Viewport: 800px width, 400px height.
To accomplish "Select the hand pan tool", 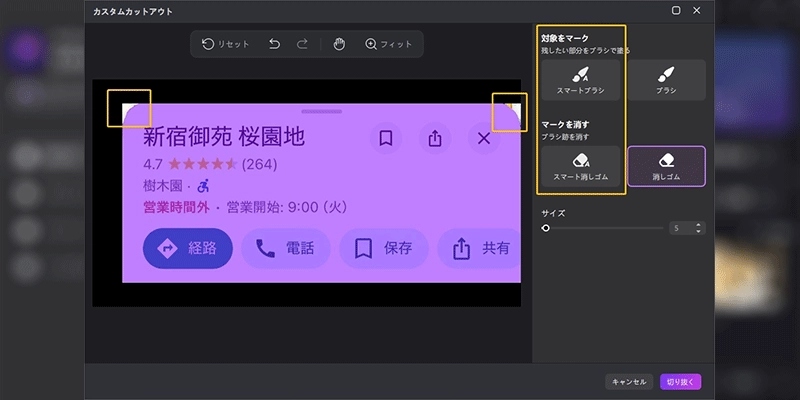I will (339, 44).
